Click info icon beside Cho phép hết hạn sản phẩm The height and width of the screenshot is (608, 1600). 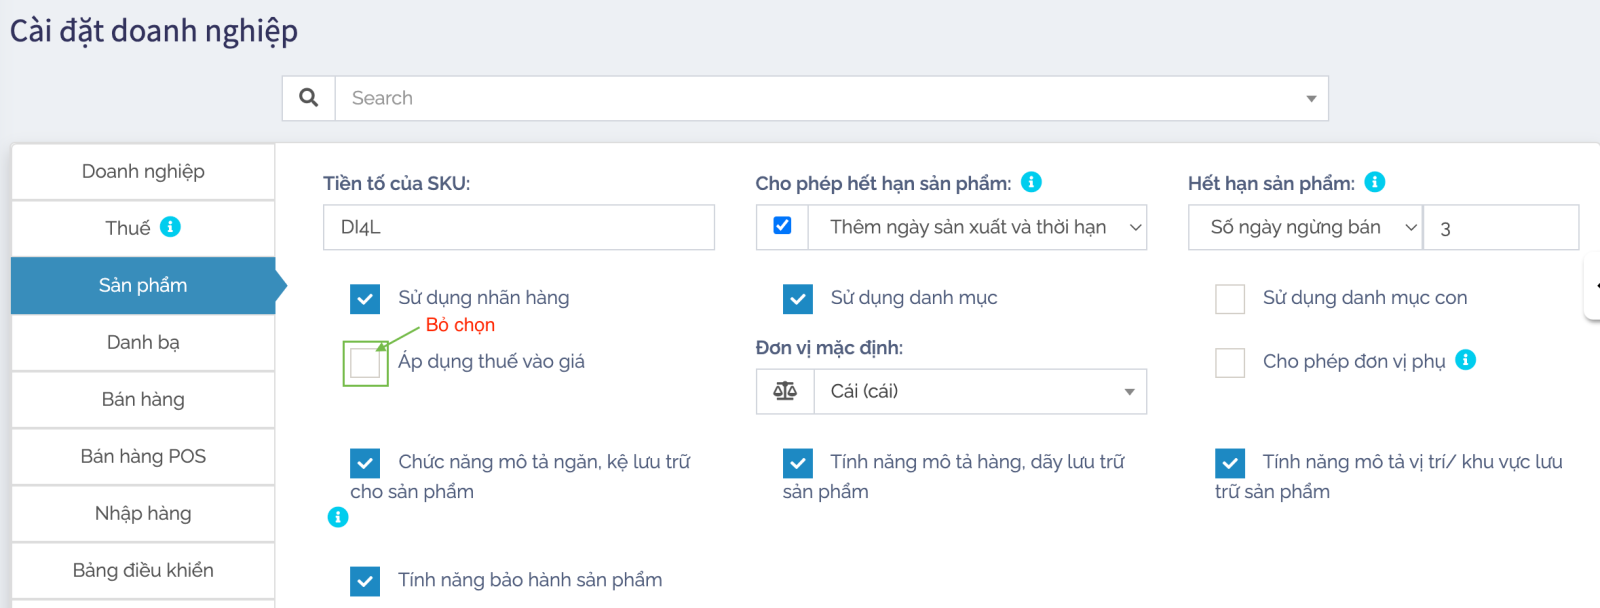[x=1031, y=182]
